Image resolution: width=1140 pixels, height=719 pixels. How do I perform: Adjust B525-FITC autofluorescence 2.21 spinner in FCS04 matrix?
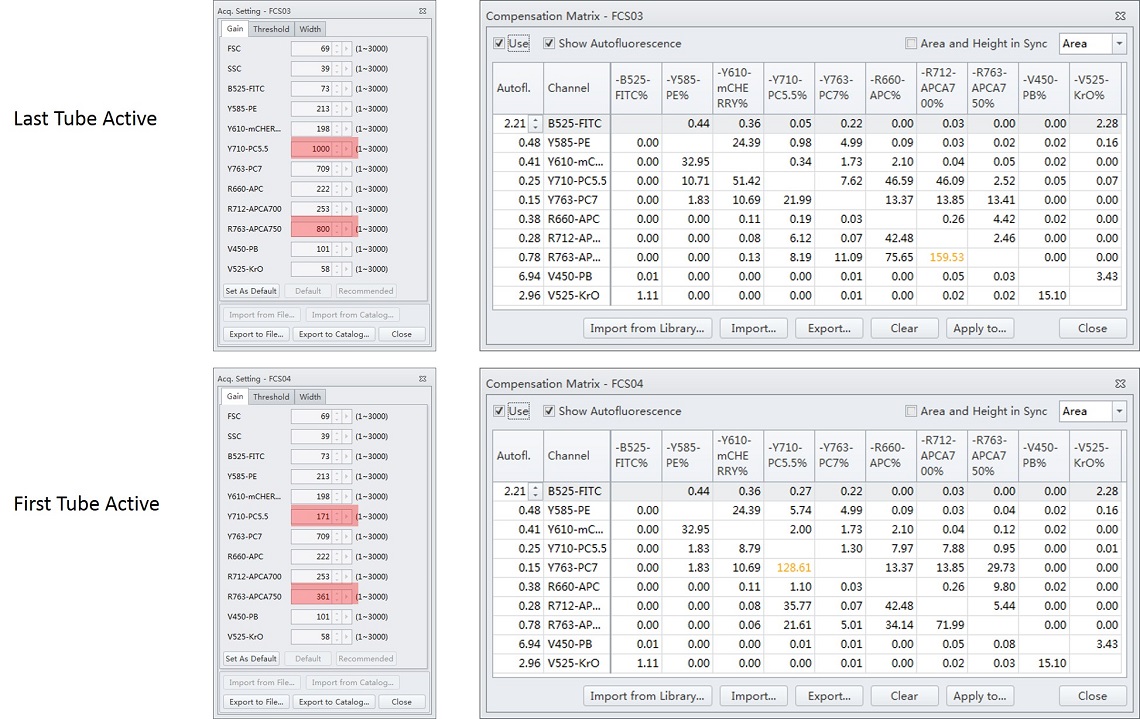(x=535, y=491)
